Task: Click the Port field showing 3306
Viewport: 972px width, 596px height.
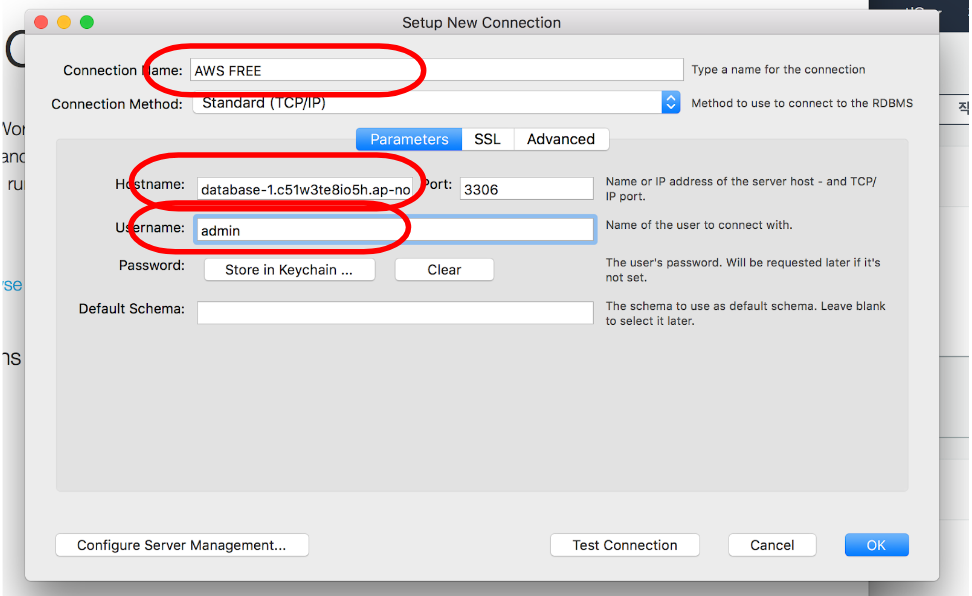Action: [526, 189]
